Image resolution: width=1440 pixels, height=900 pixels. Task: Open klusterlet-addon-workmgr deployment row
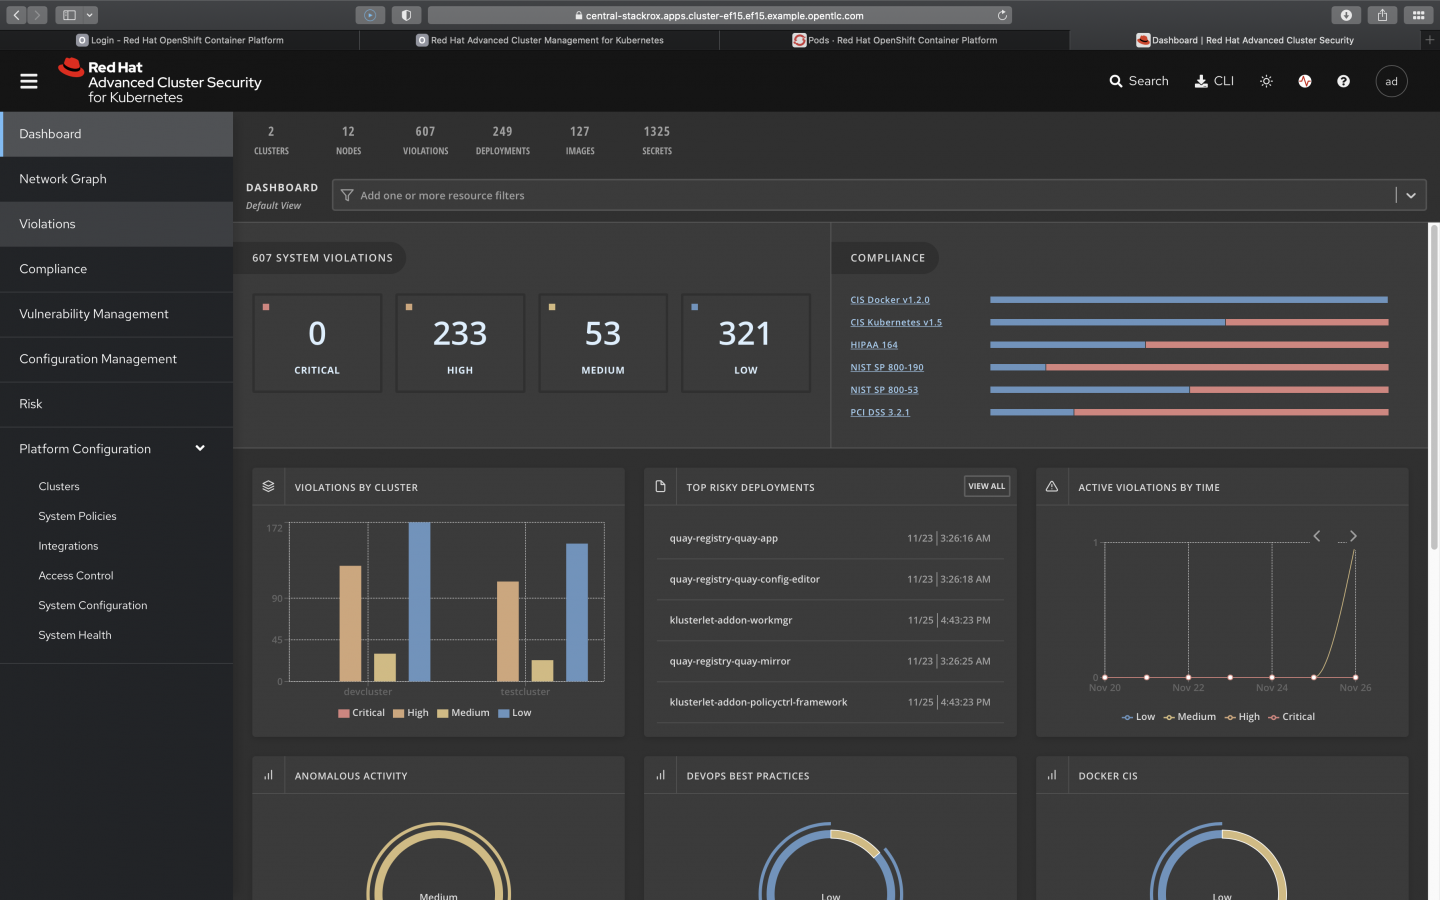[830, 620]
